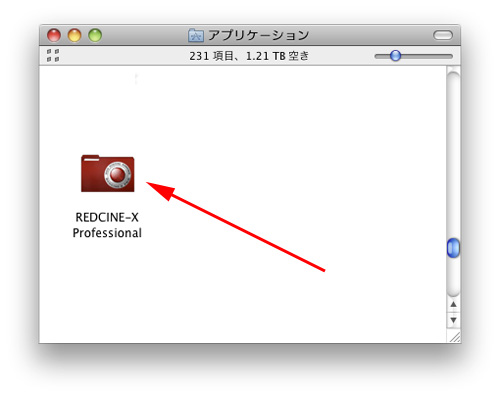Toggle toolbar visibility with the pill button

click(443, 35)
